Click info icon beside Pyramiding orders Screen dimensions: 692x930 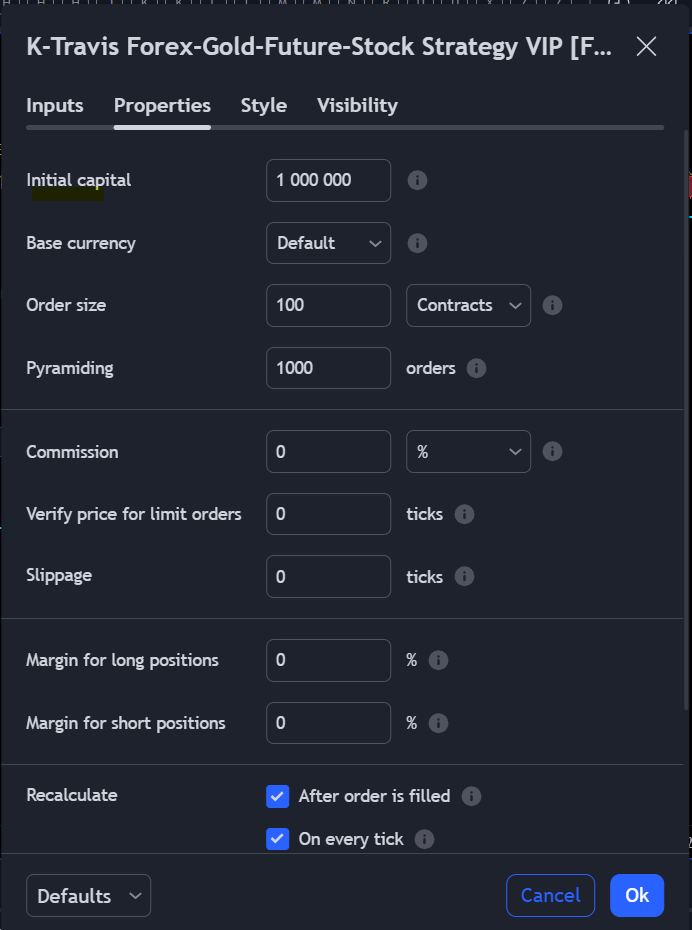click(477, 368)
